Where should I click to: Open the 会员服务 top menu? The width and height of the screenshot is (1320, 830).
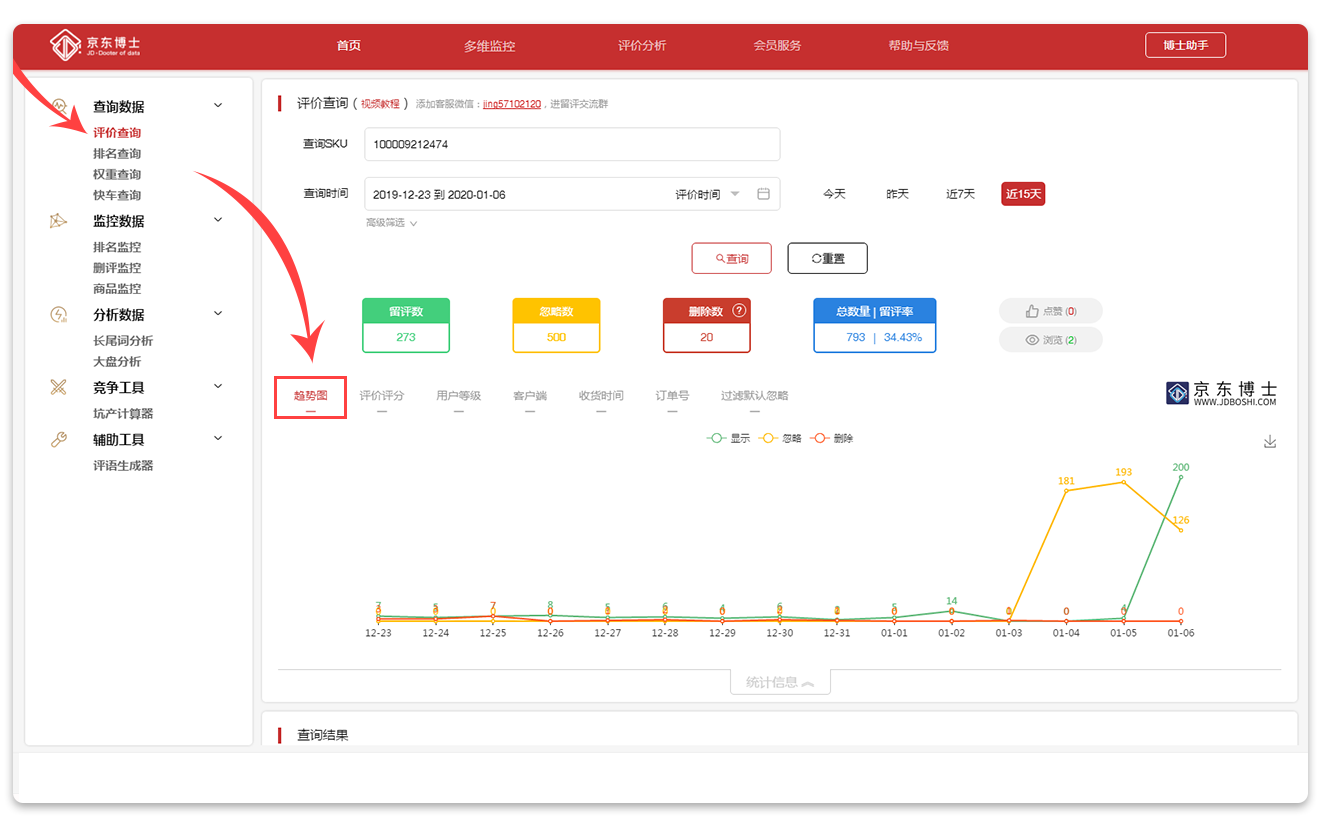pyautogui.click(x=777, y=46)
